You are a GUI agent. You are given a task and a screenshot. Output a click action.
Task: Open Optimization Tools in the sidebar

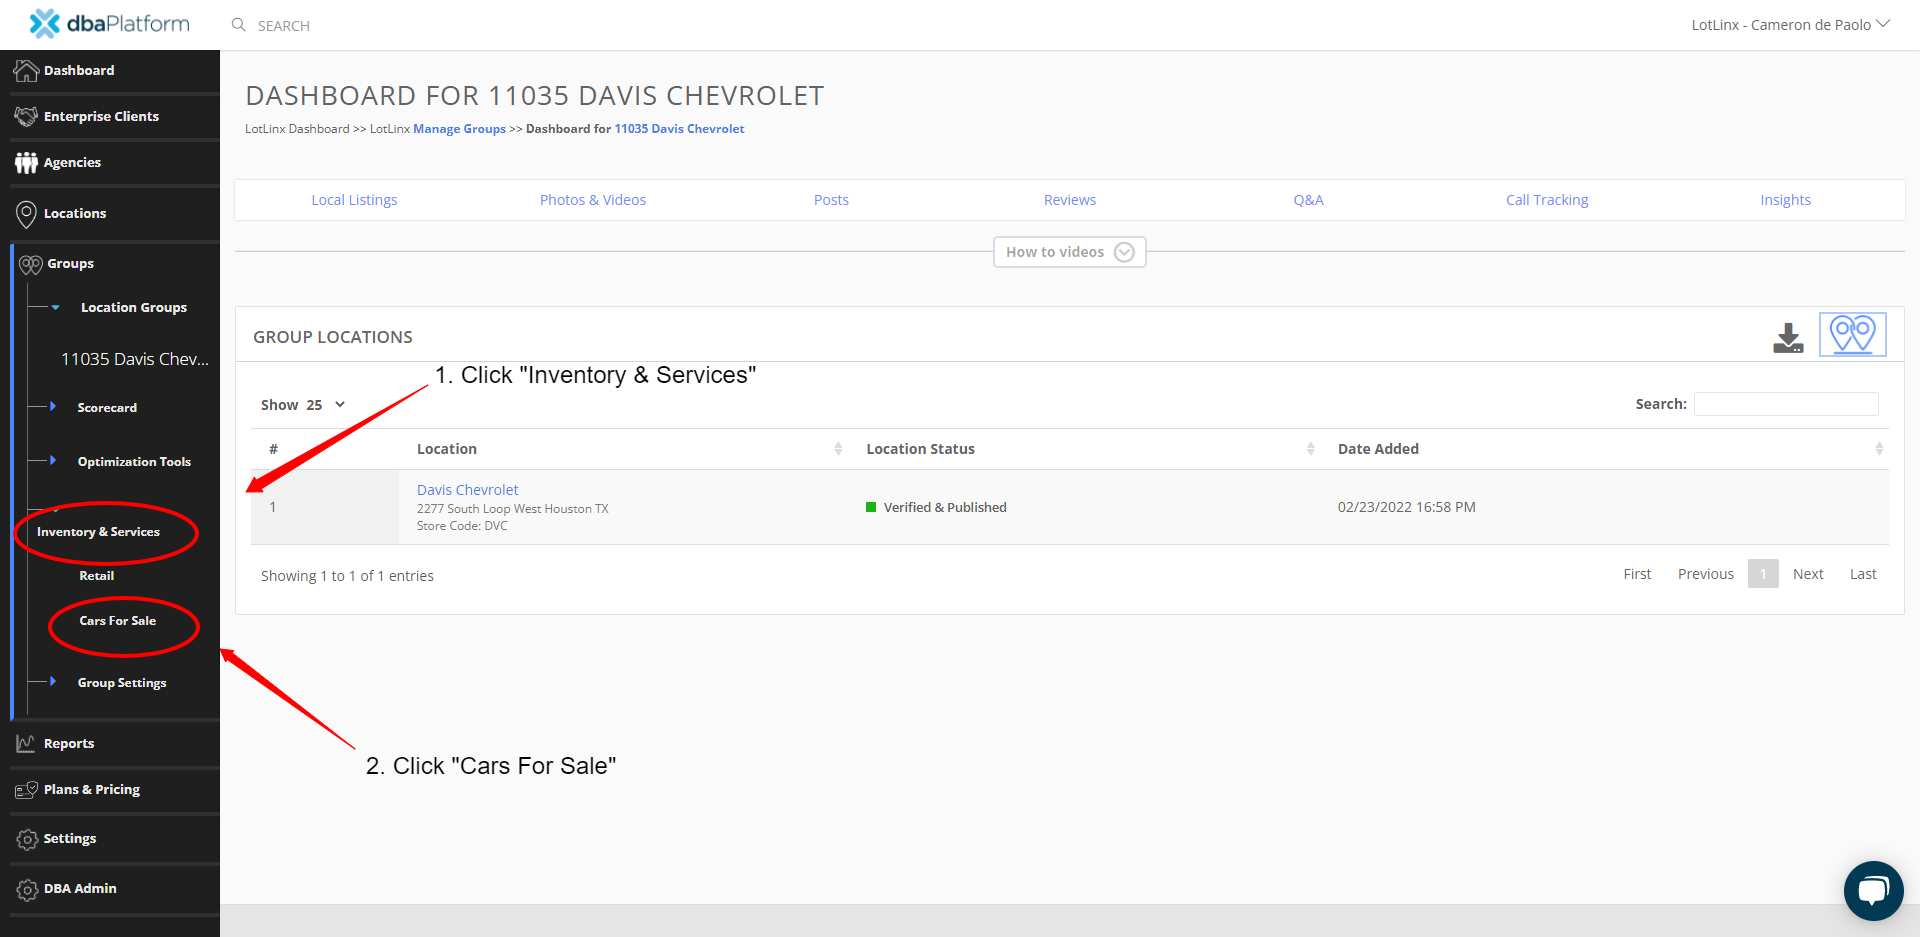(x=134, y=462)
